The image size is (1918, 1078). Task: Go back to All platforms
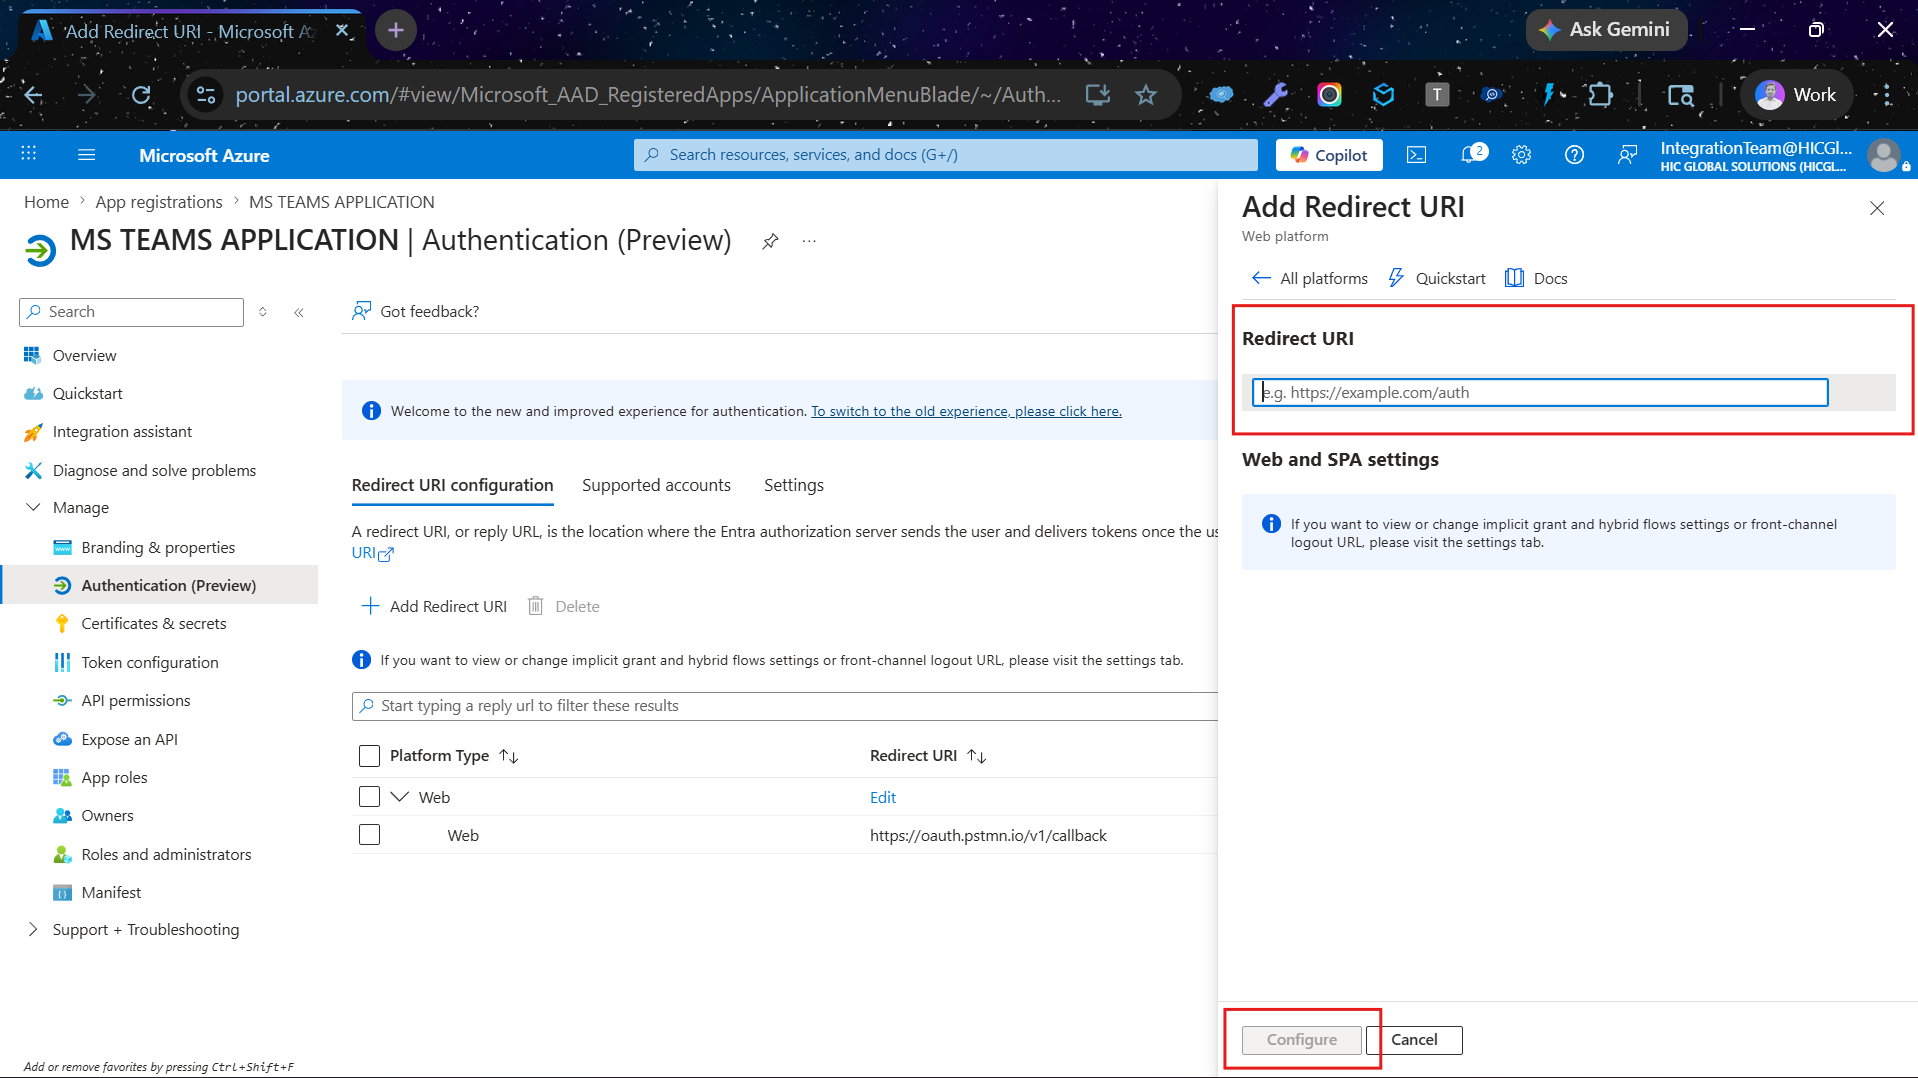[x=1309, y=278]
